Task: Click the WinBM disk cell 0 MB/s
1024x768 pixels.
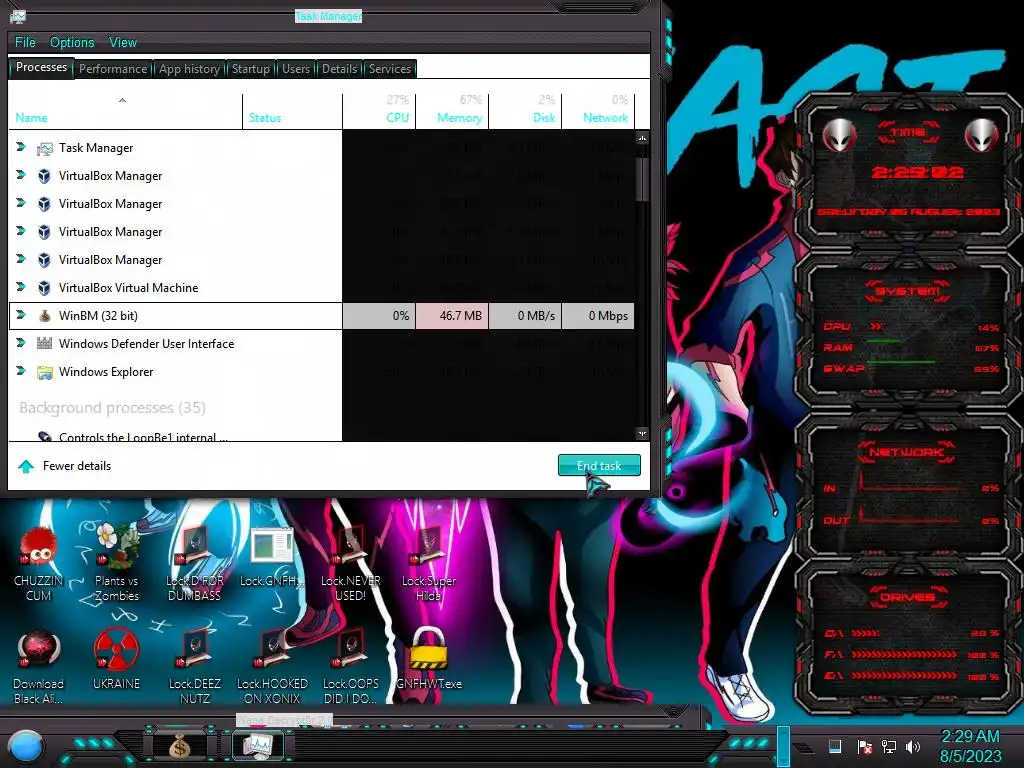Action: point(525,316)
